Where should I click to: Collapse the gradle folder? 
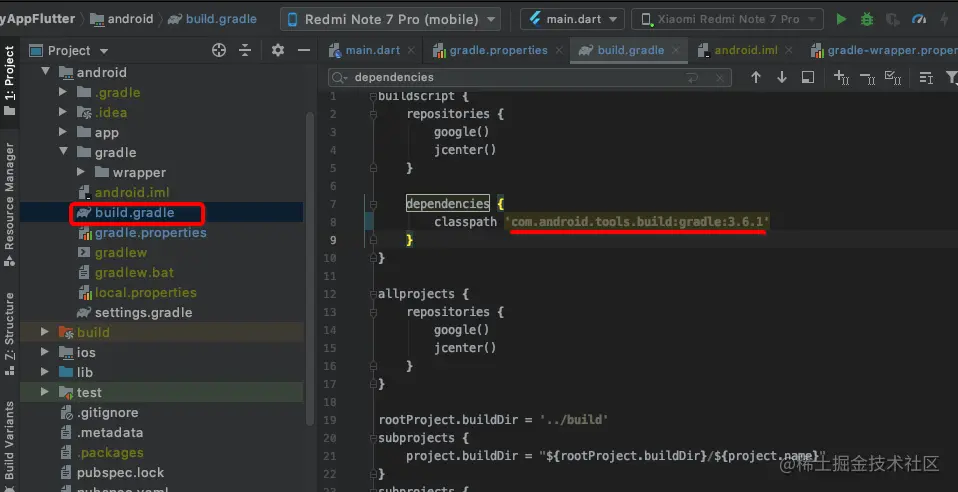point(63,152)
